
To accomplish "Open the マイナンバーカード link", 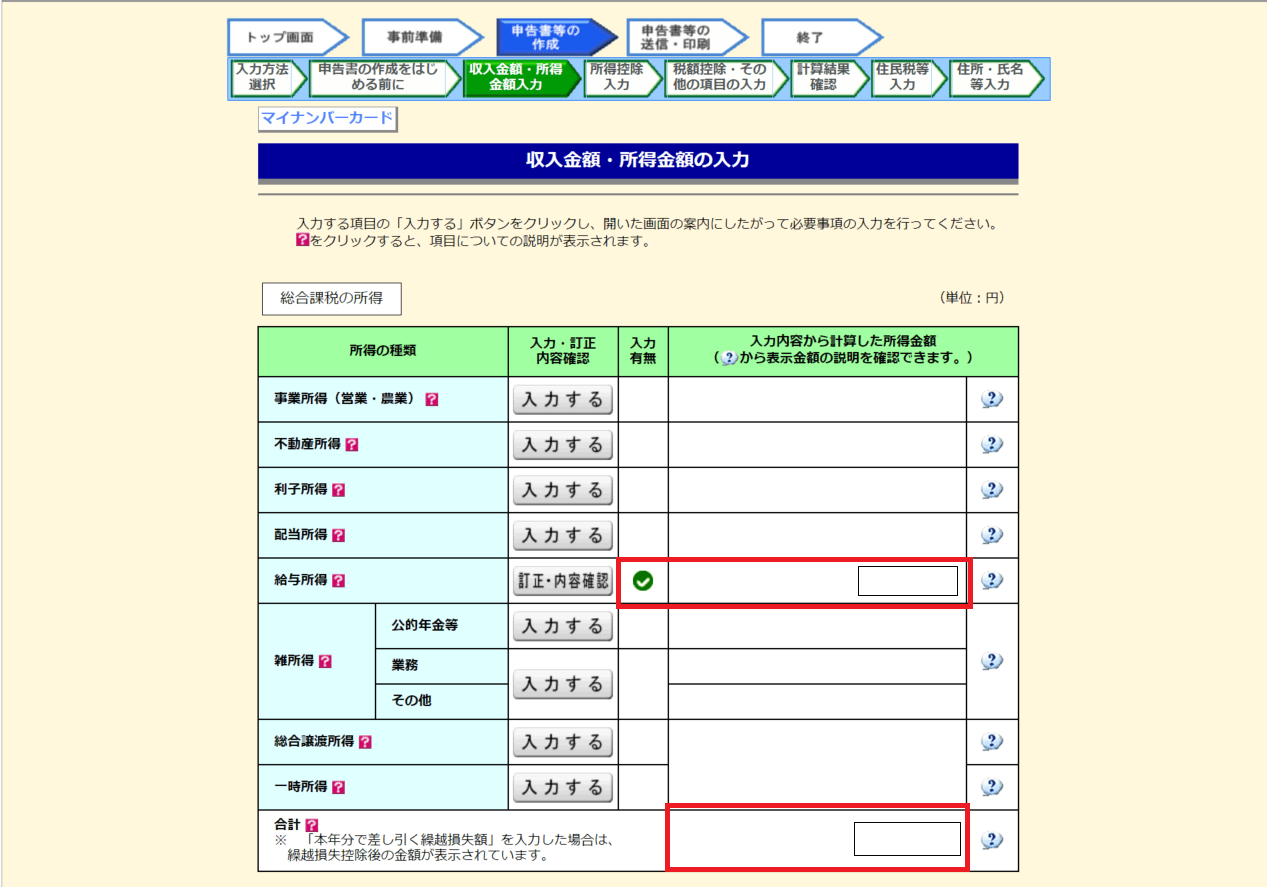I will pos(325,117).
